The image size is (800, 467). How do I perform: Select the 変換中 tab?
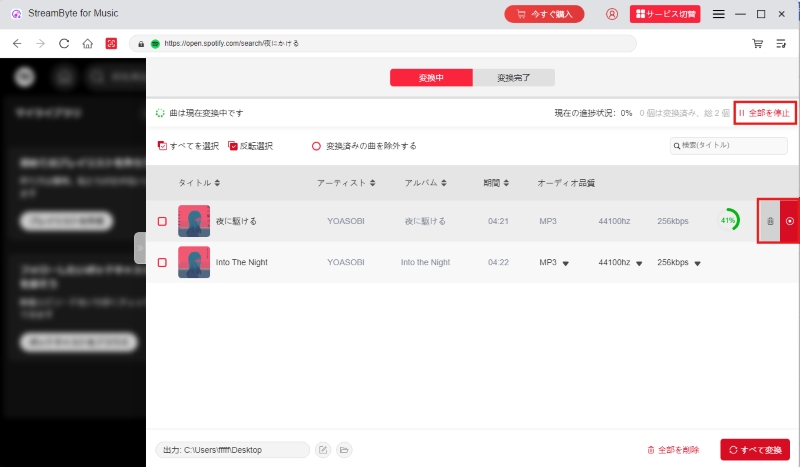tap(430, 78)
